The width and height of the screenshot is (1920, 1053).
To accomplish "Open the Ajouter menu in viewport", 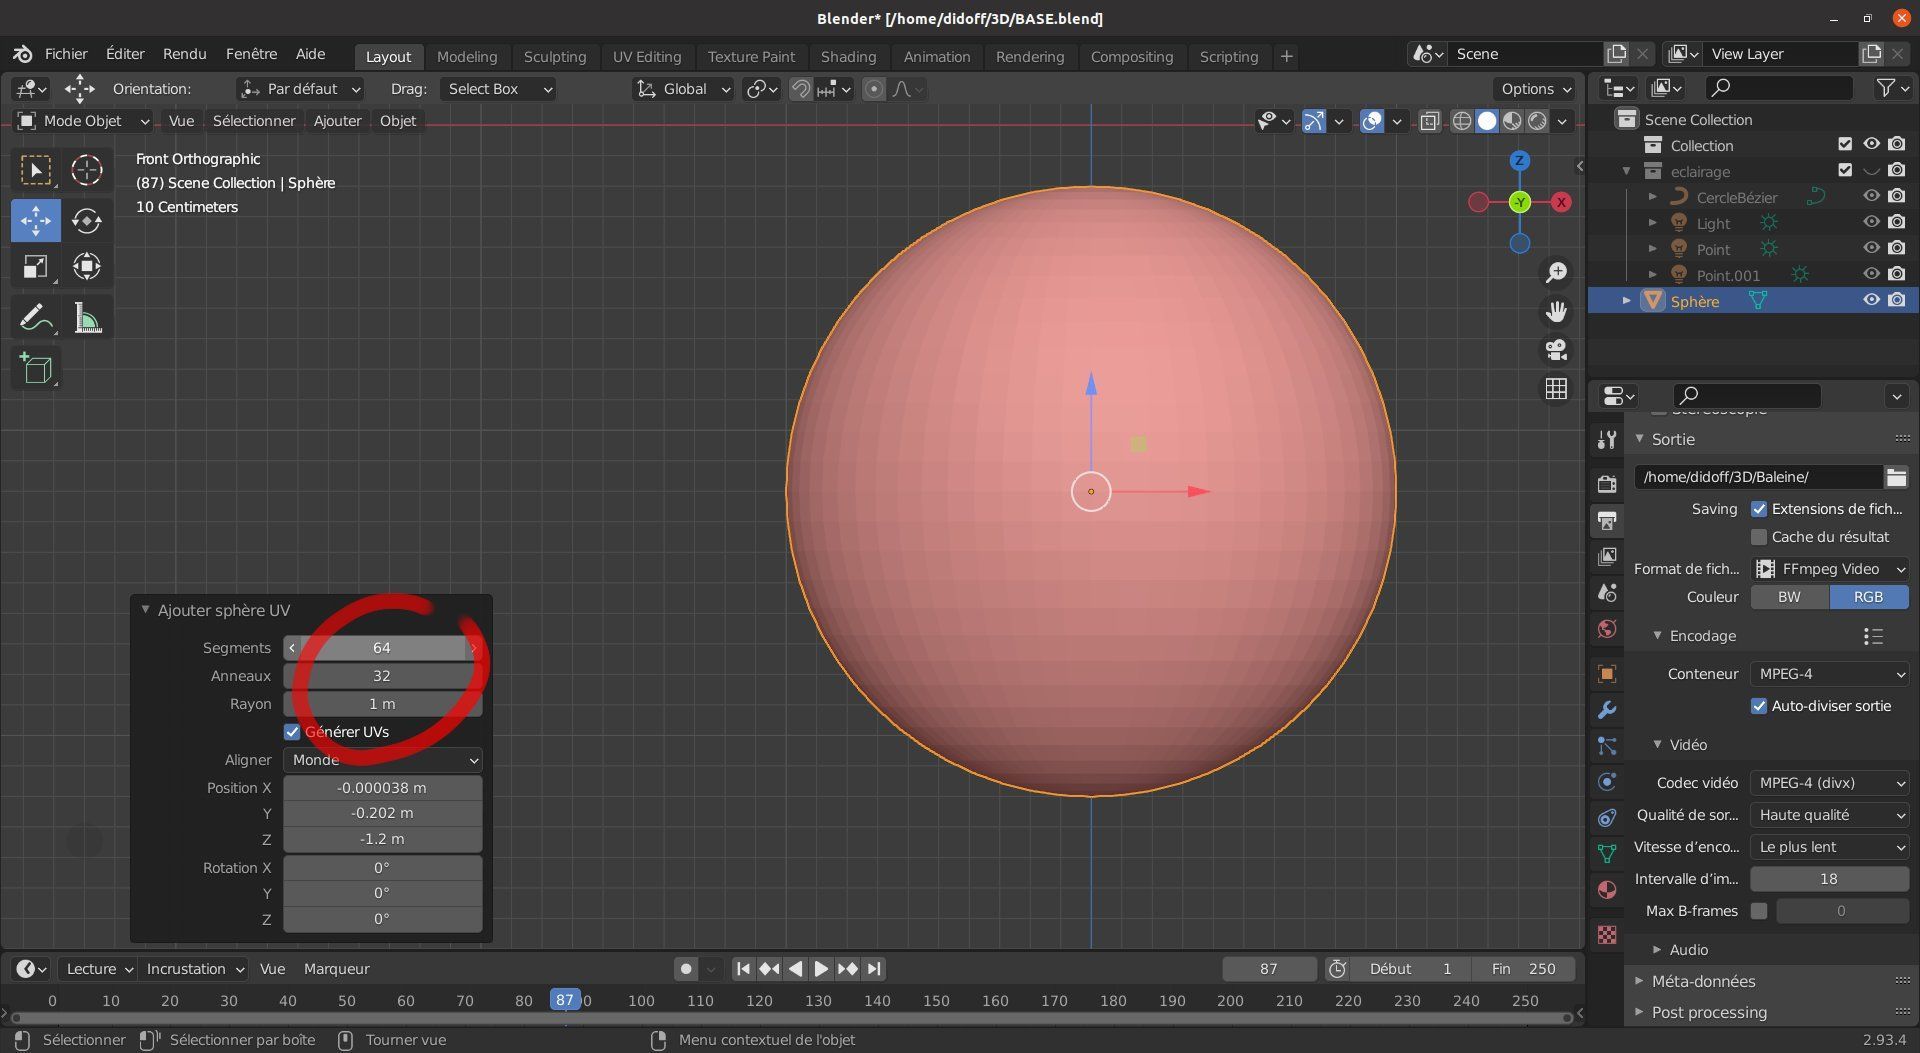I will pyautogui.click(x=337, y=121).
